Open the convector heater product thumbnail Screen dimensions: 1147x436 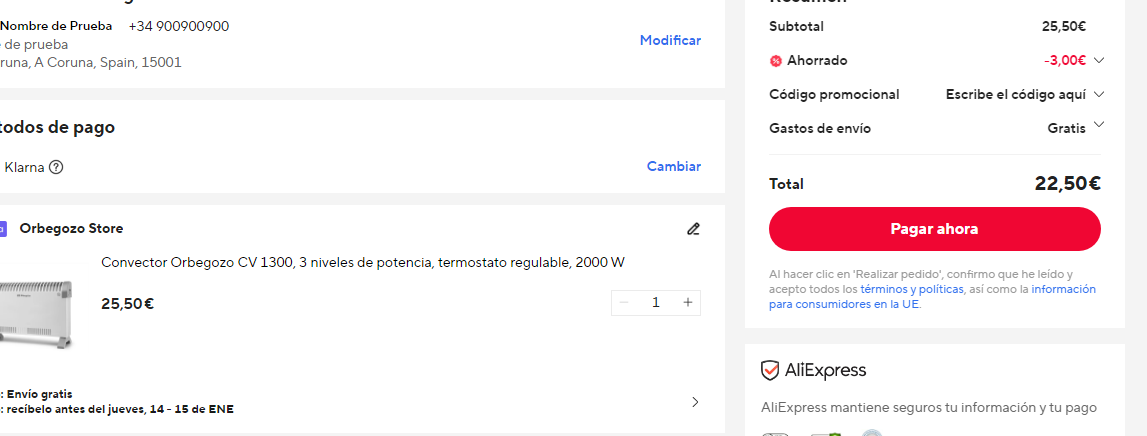click(37, 315)
